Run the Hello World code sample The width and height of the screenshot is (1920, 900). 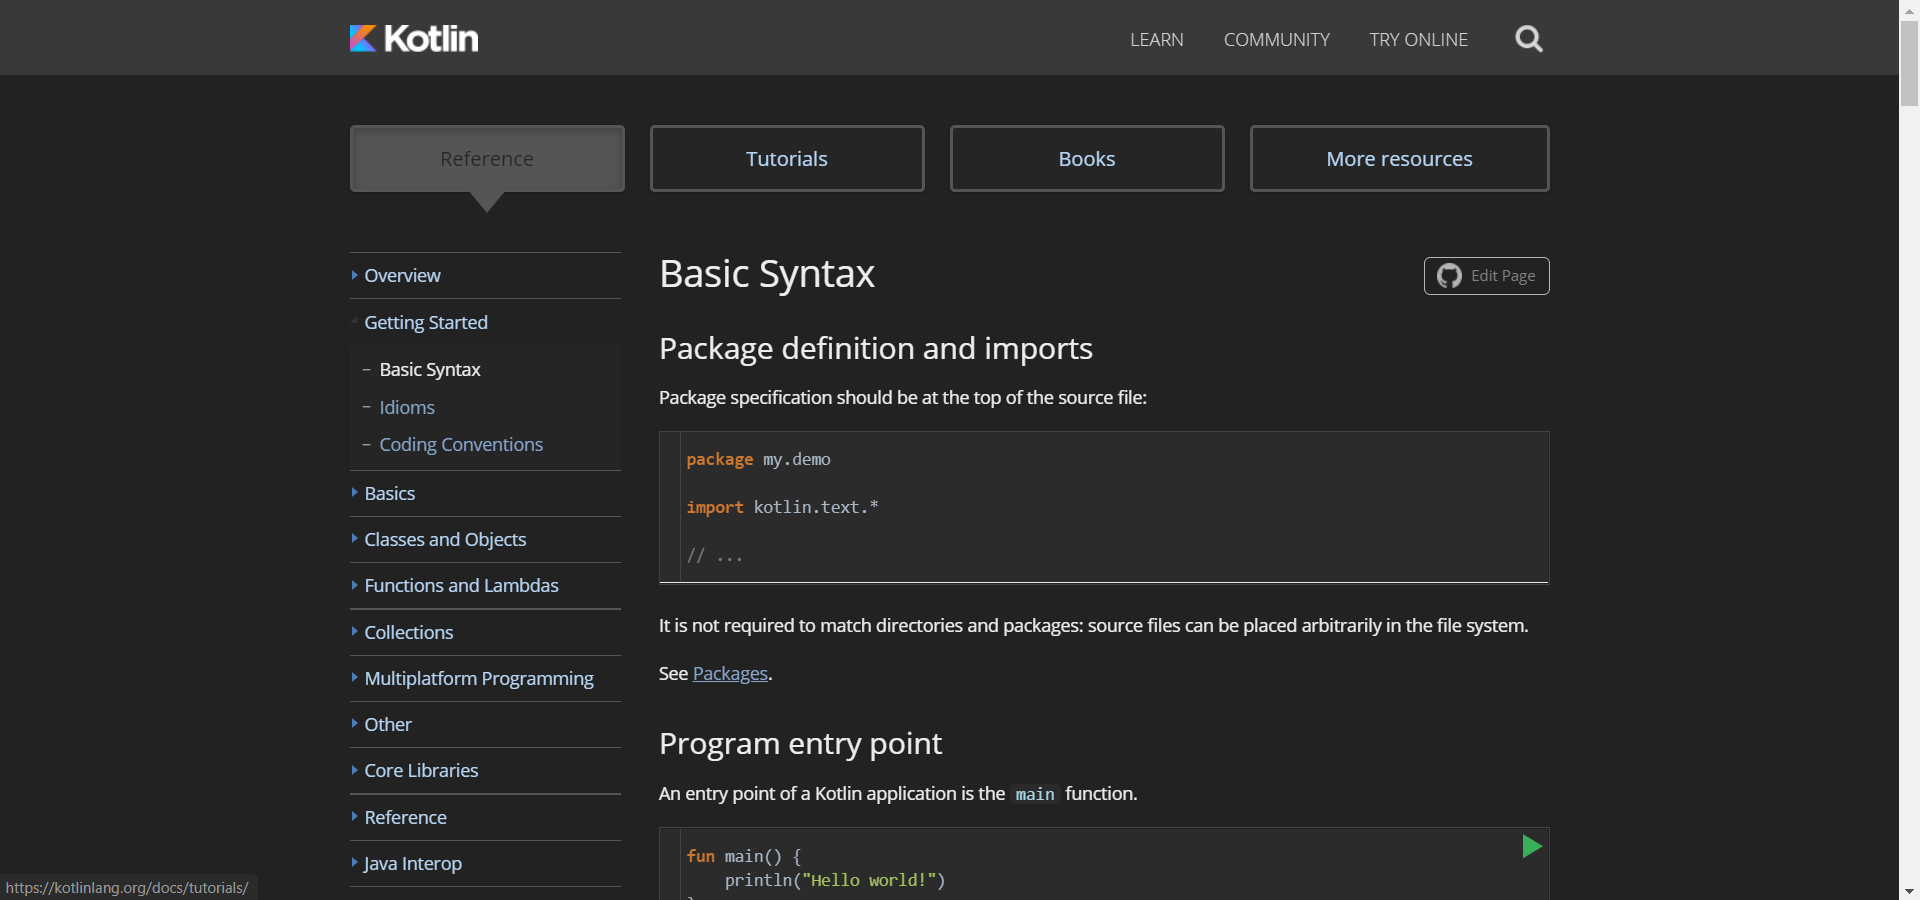1531,846
